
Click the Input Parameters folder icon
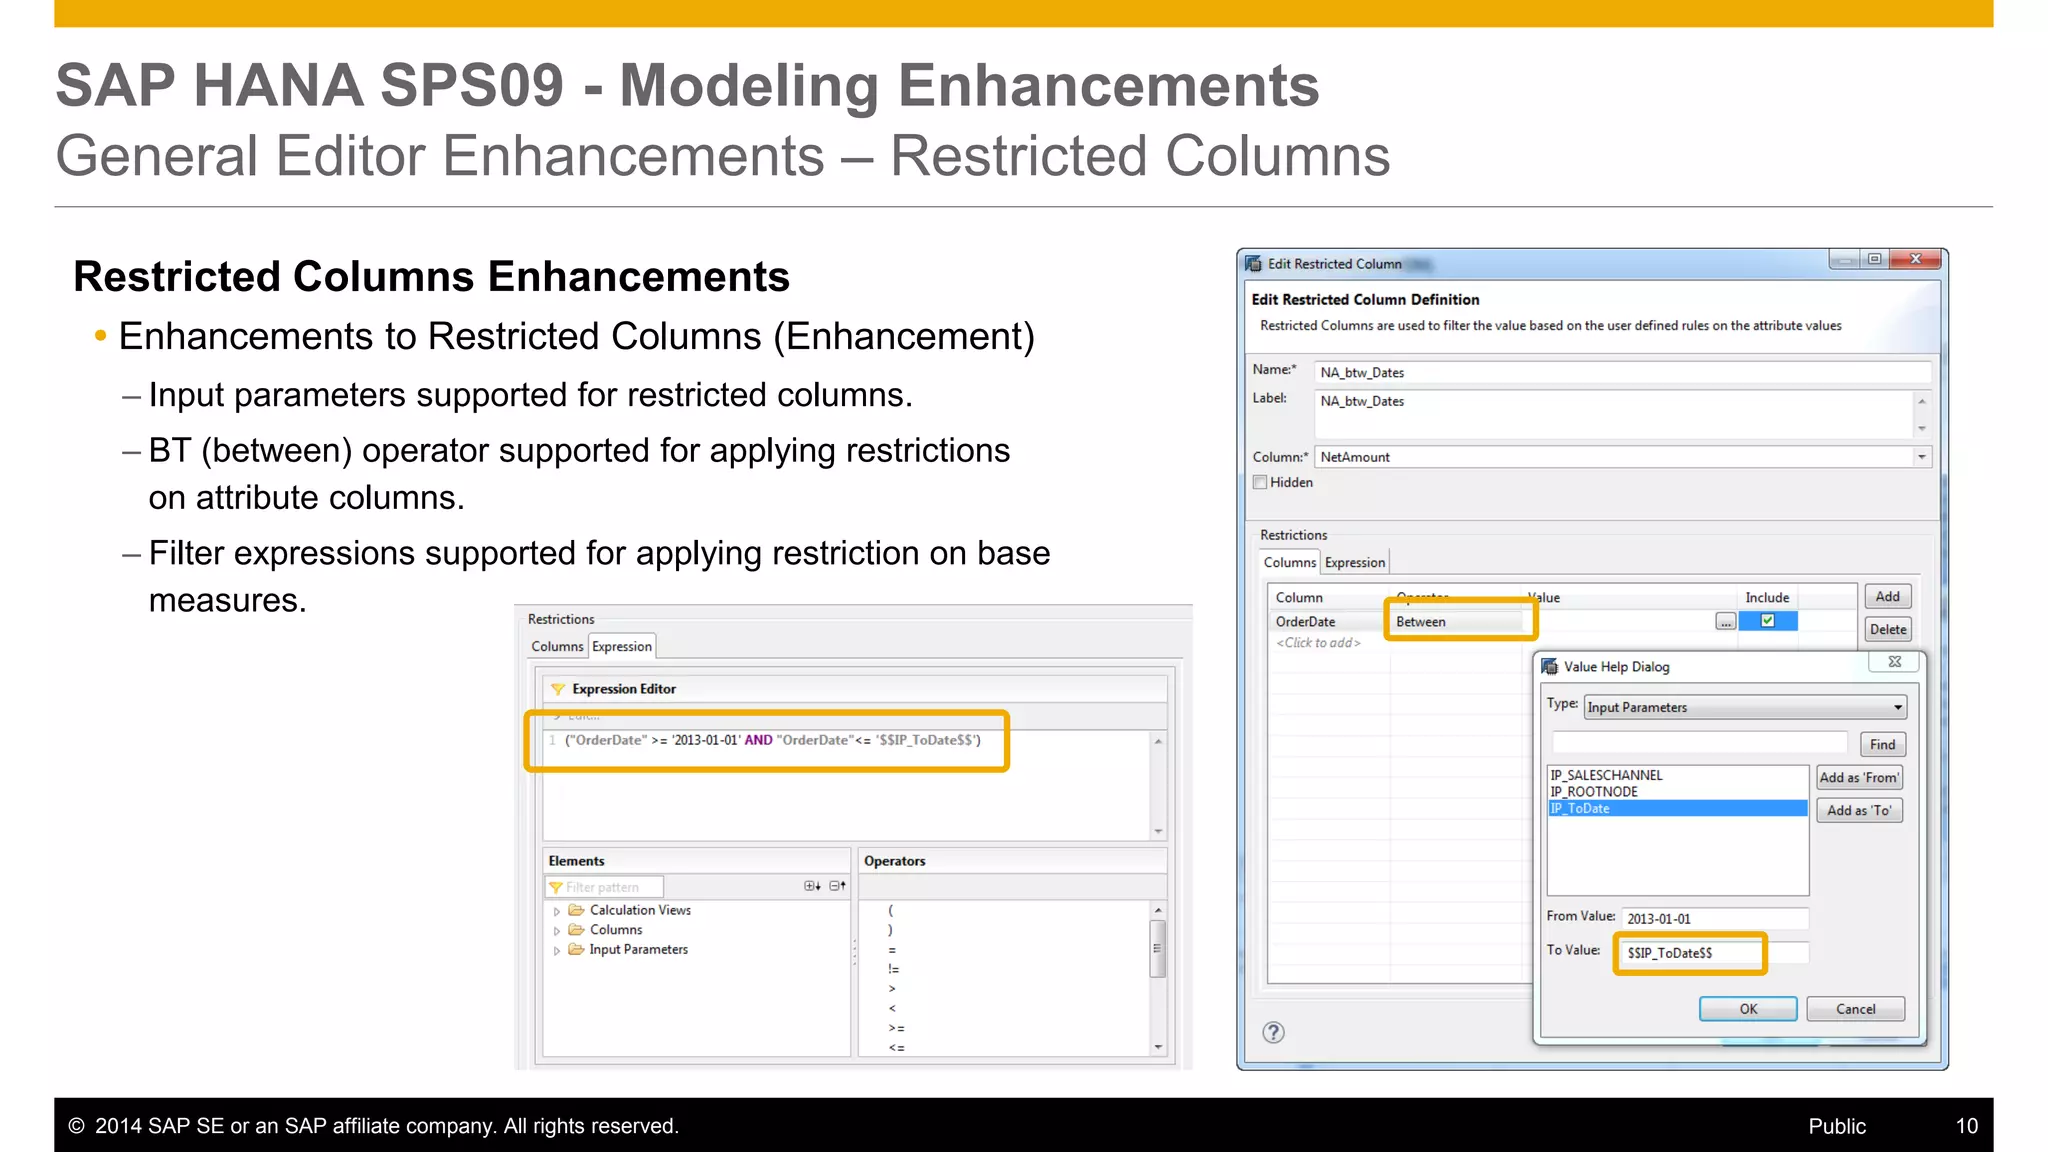pos(576,950)
